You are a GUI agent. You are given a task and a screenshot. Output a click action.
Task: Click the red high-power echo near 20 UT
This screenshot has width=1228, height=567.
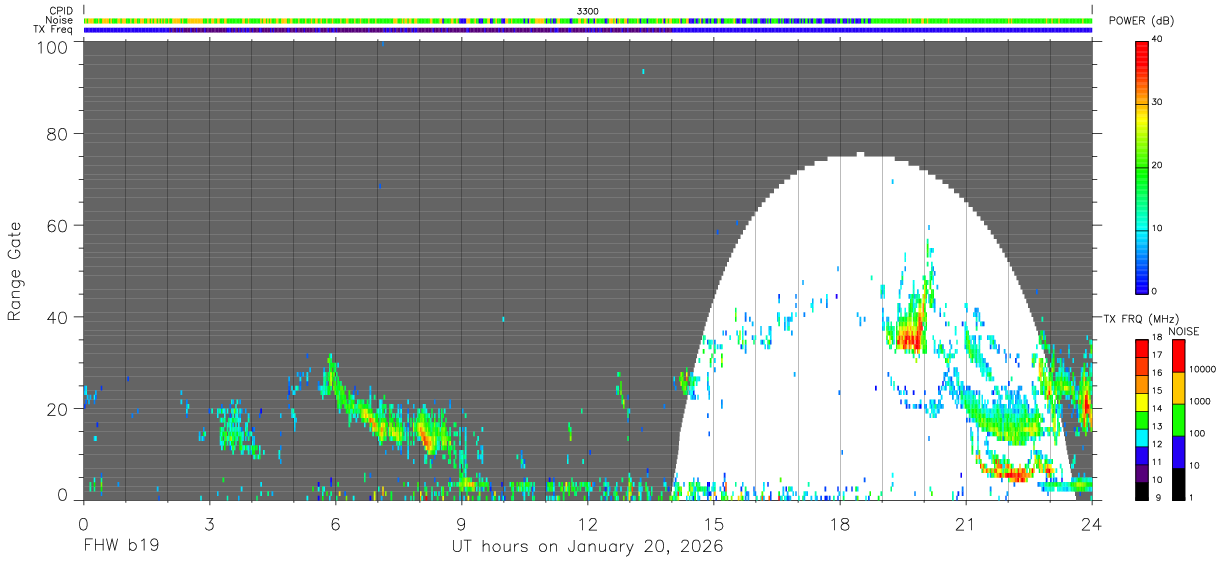(909, 337)
